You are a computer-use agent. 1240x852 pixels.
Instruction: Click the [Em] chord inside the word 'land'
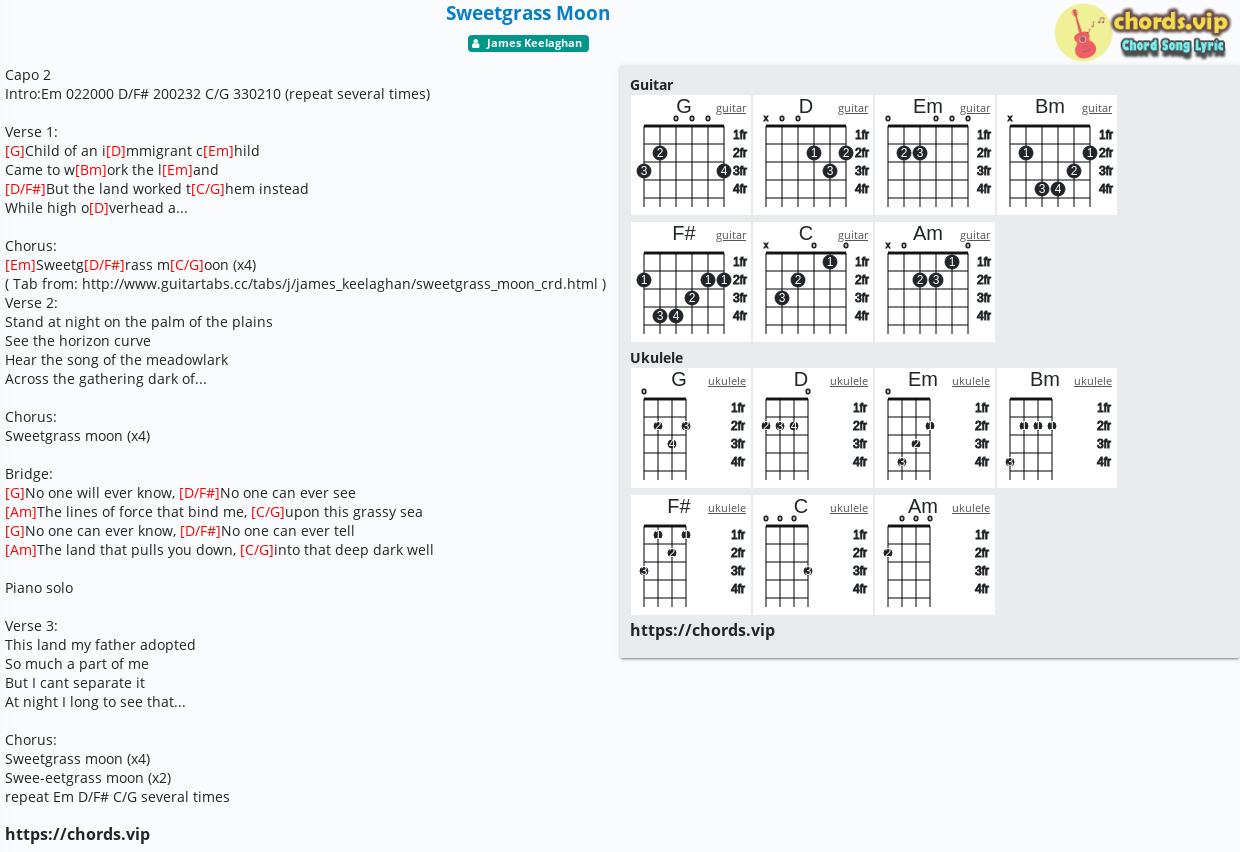click(x=177, y=170)
